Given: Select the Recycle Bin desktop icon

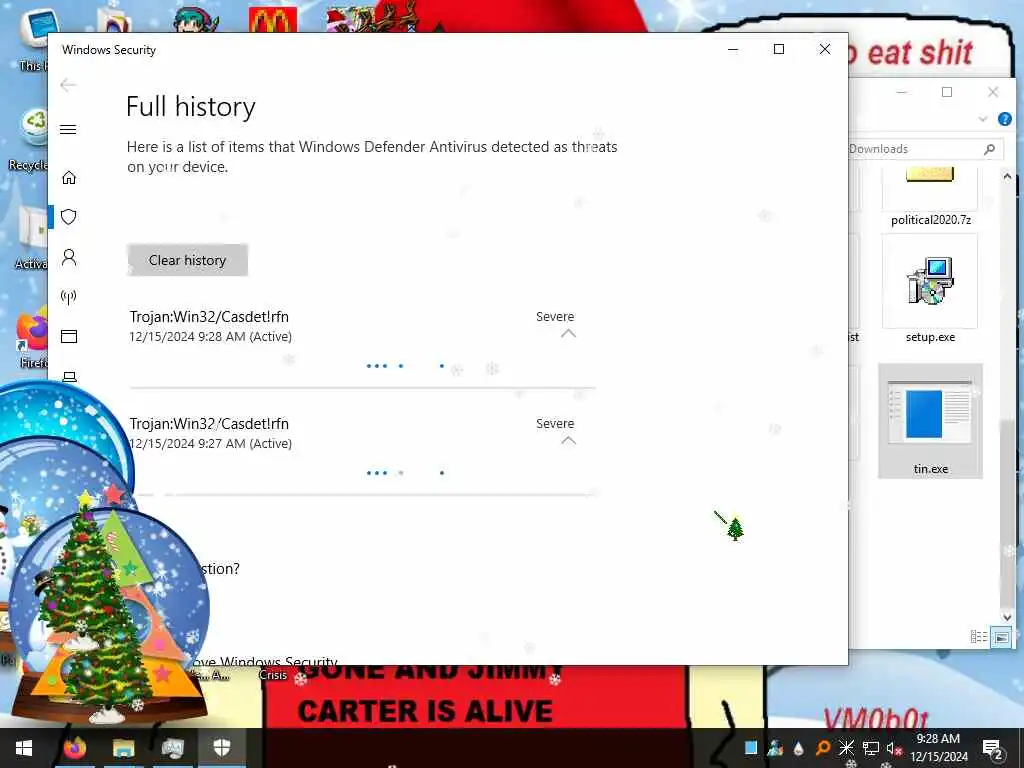Looking at the screenshot, I should 29,140.
